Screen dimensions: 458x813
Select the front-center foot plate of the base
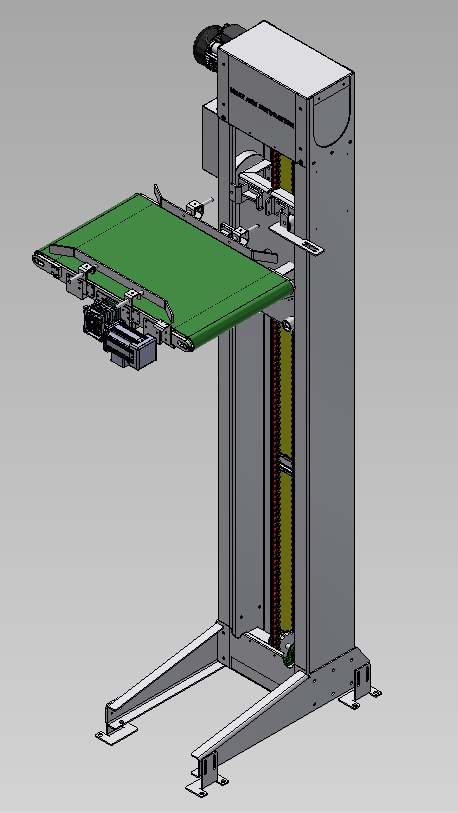[207, 783]
